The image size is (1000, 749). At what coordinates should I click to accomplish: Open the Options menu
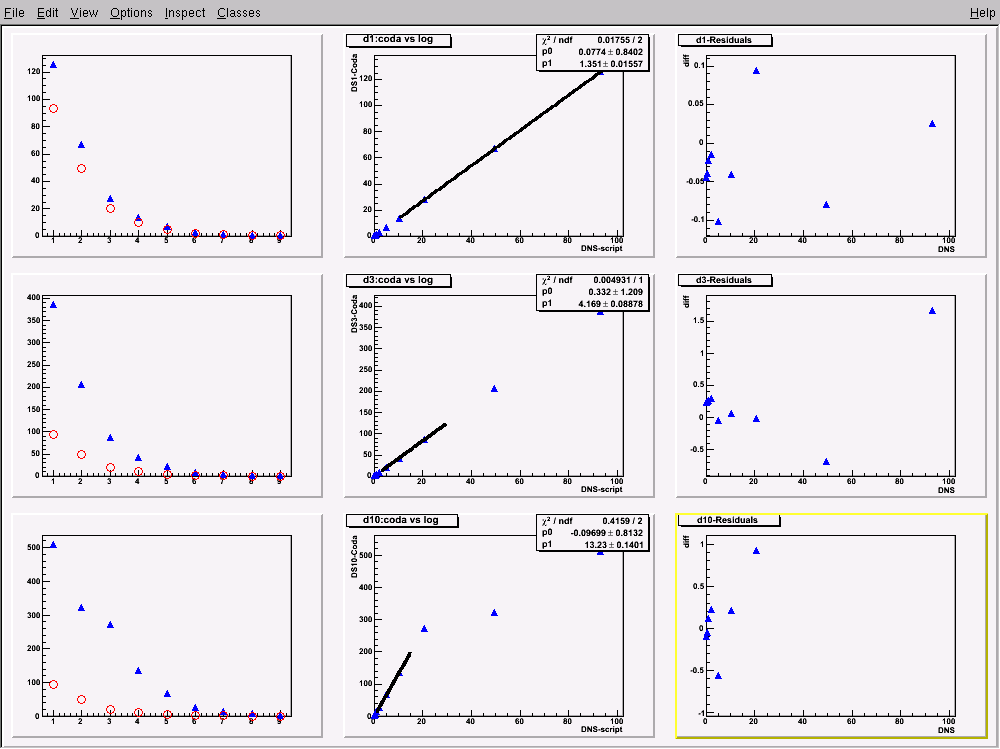click(x=131, y=12)
